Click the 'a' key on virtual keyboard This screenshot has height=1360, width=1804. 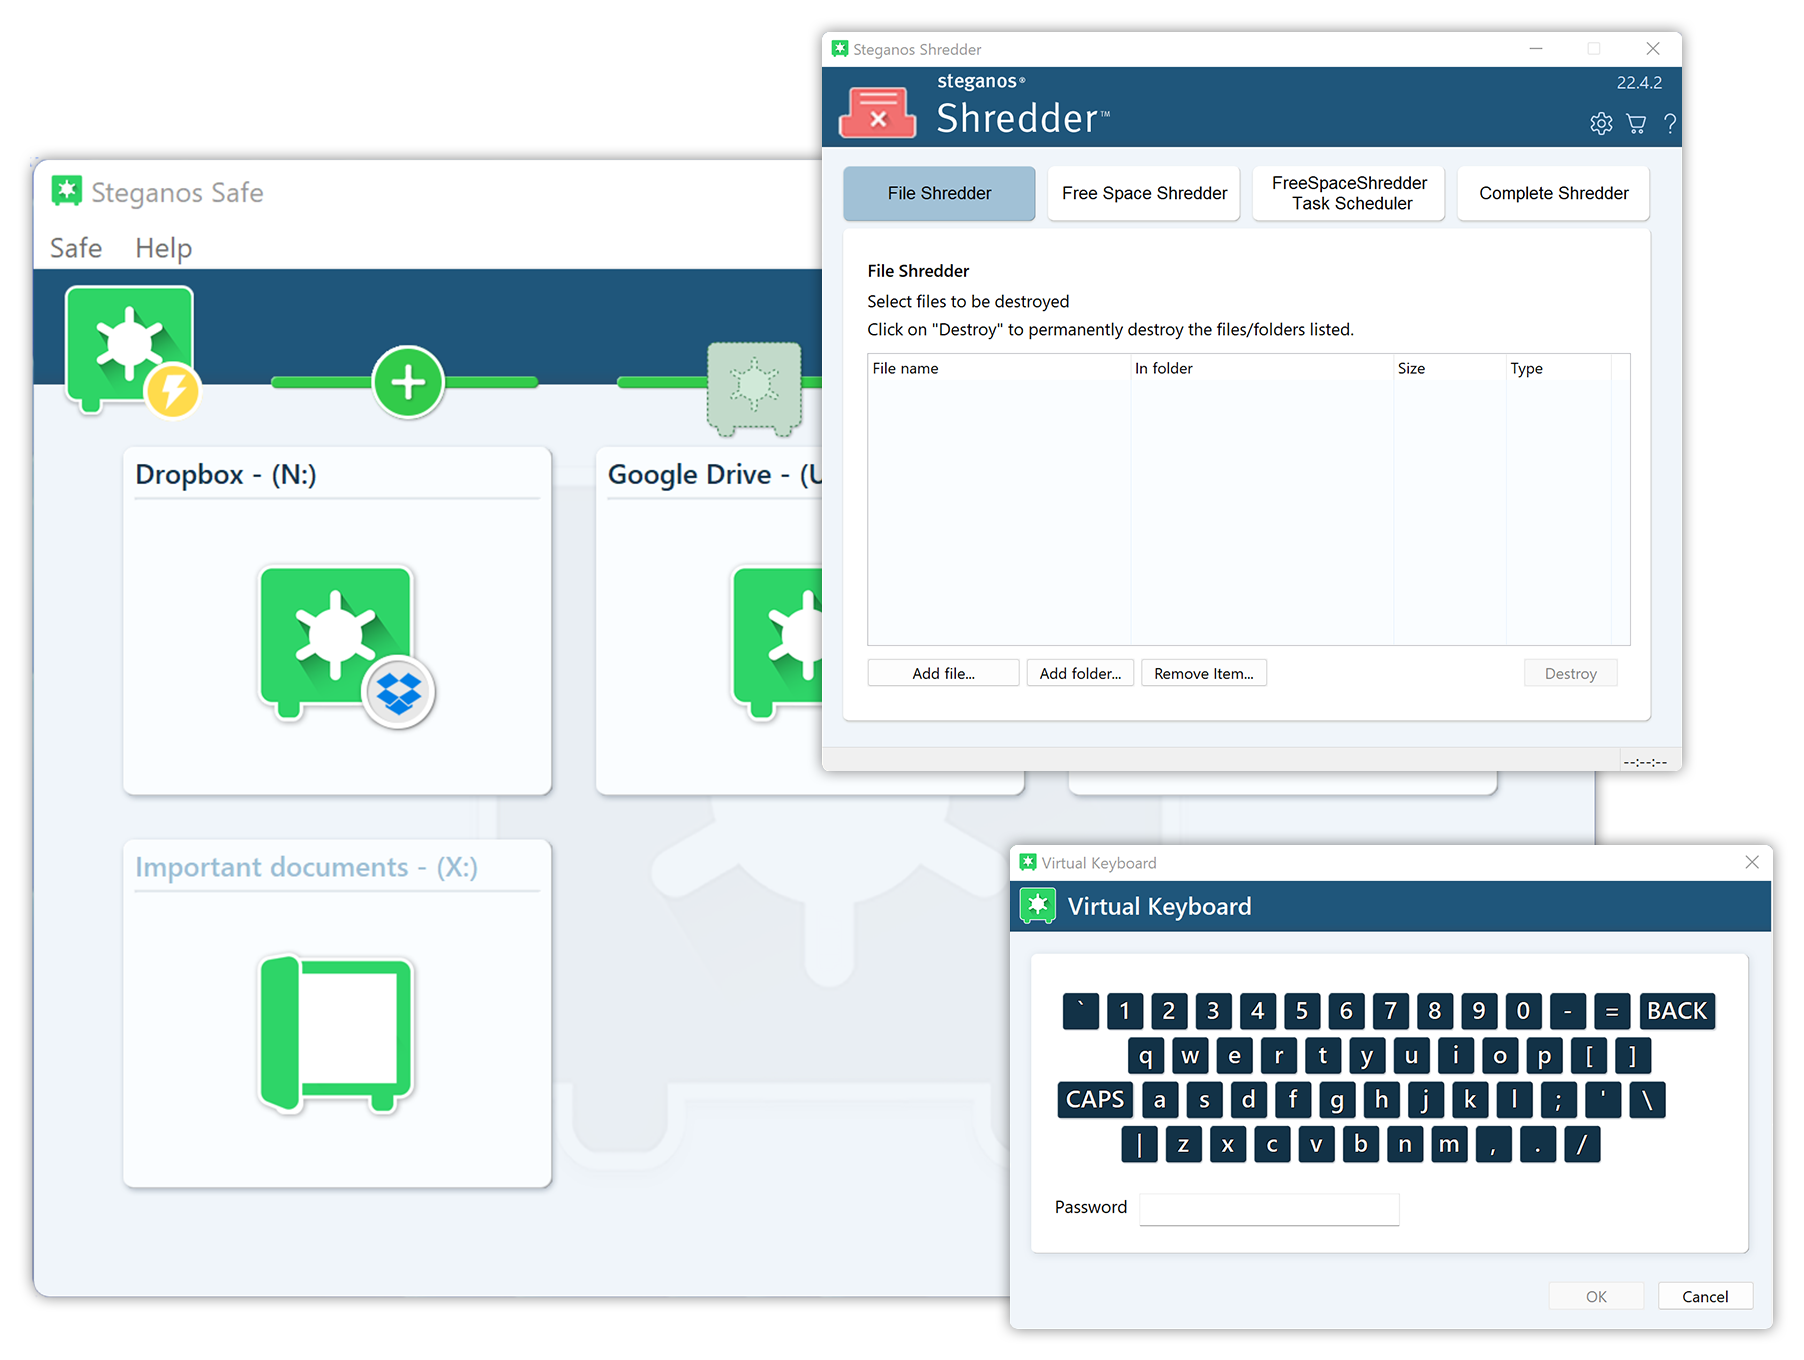(x=1160, y=1099)
